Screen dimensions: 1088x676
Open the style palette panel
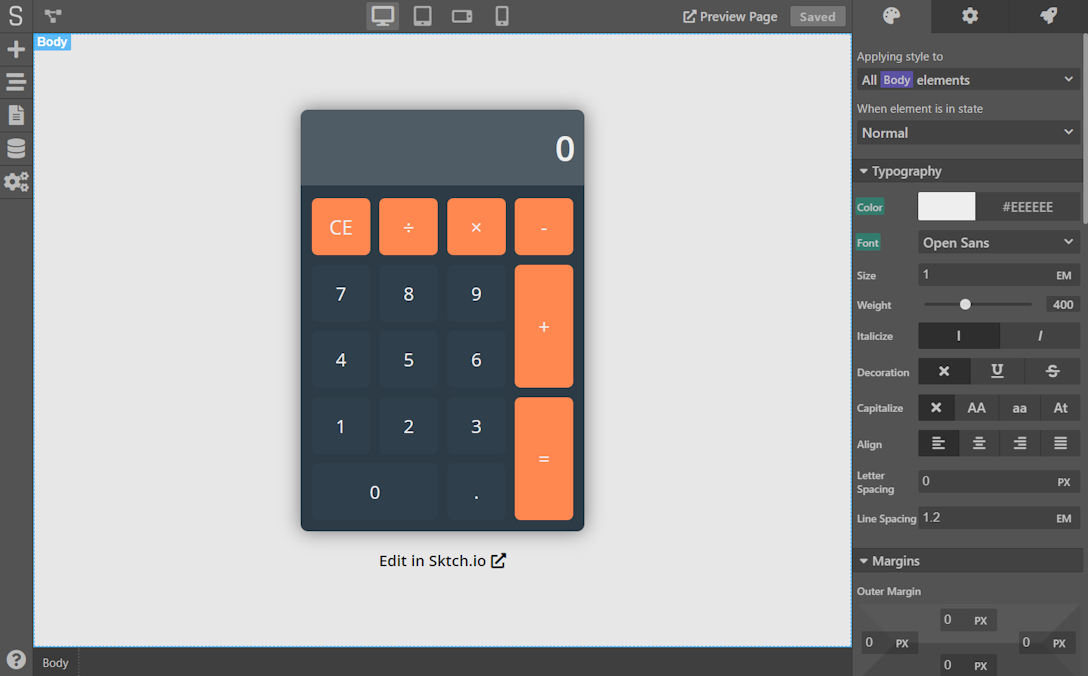[x=890, y=16]
